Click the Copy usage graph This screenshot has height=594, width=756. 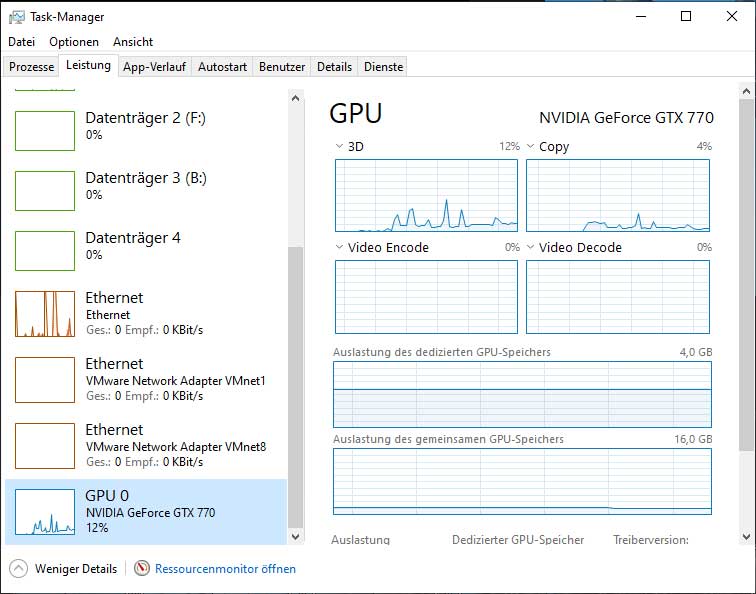click(618, 196)
